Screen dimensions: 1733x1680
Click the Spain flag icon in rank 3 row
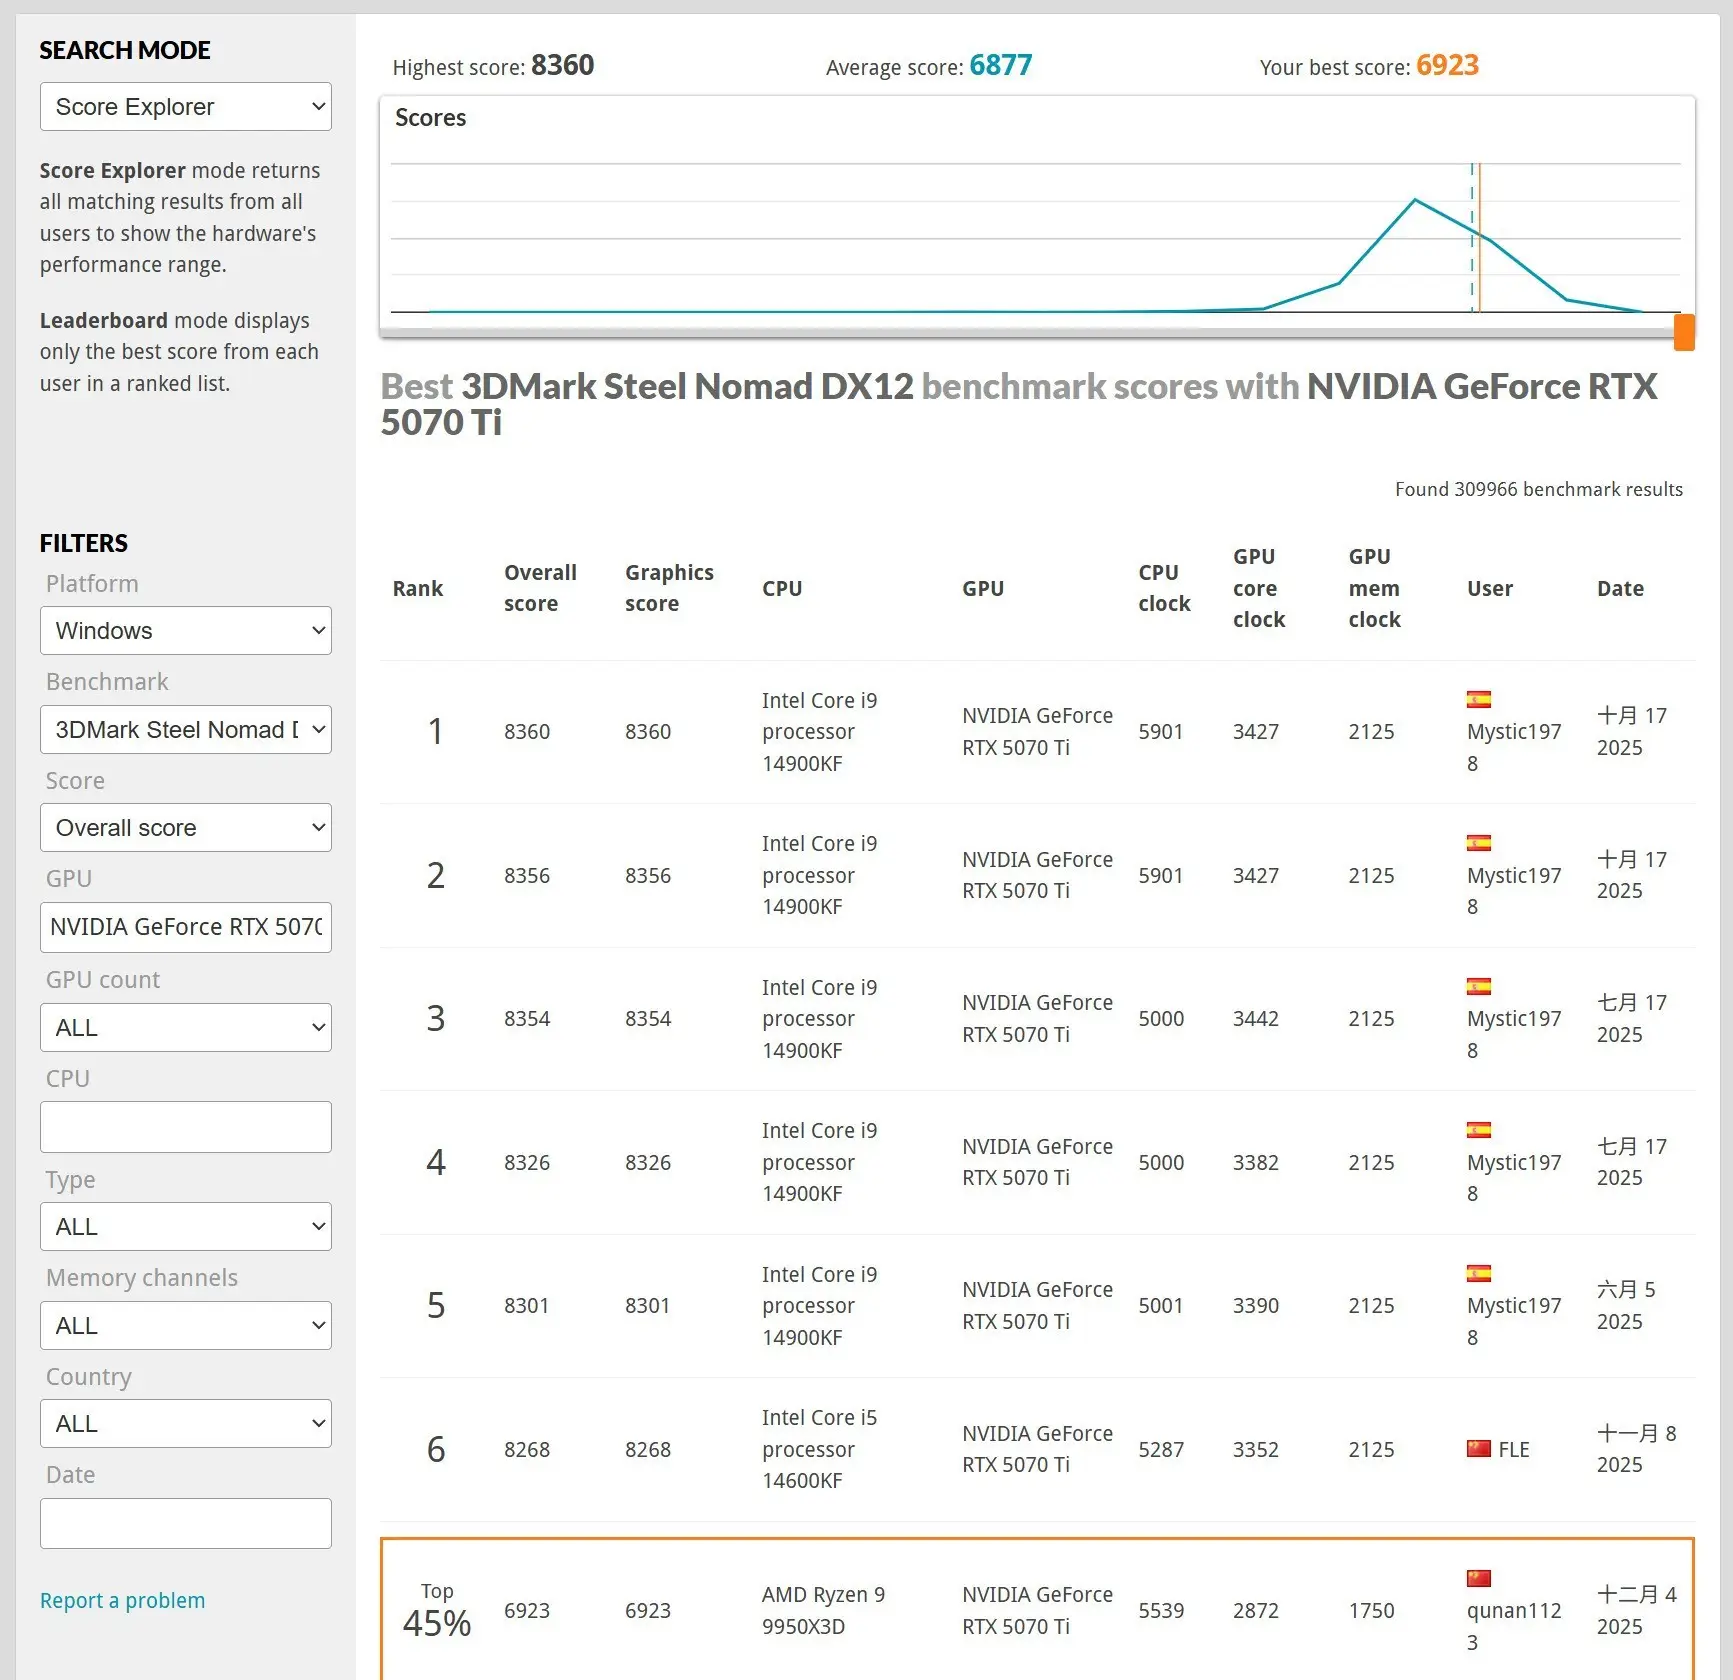(1478, 987)
